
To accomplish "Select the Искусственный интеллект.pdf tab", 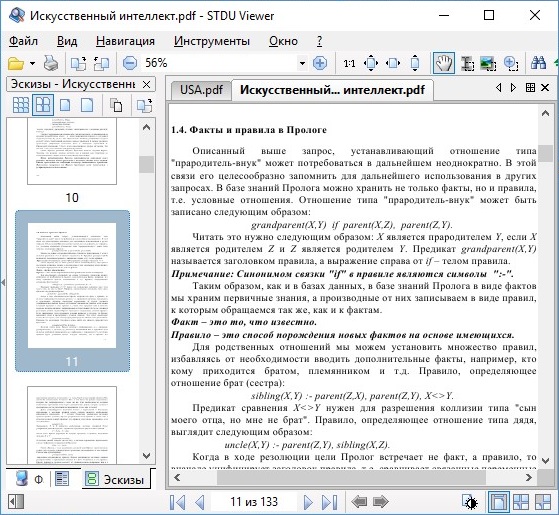I will click(332, 89).
